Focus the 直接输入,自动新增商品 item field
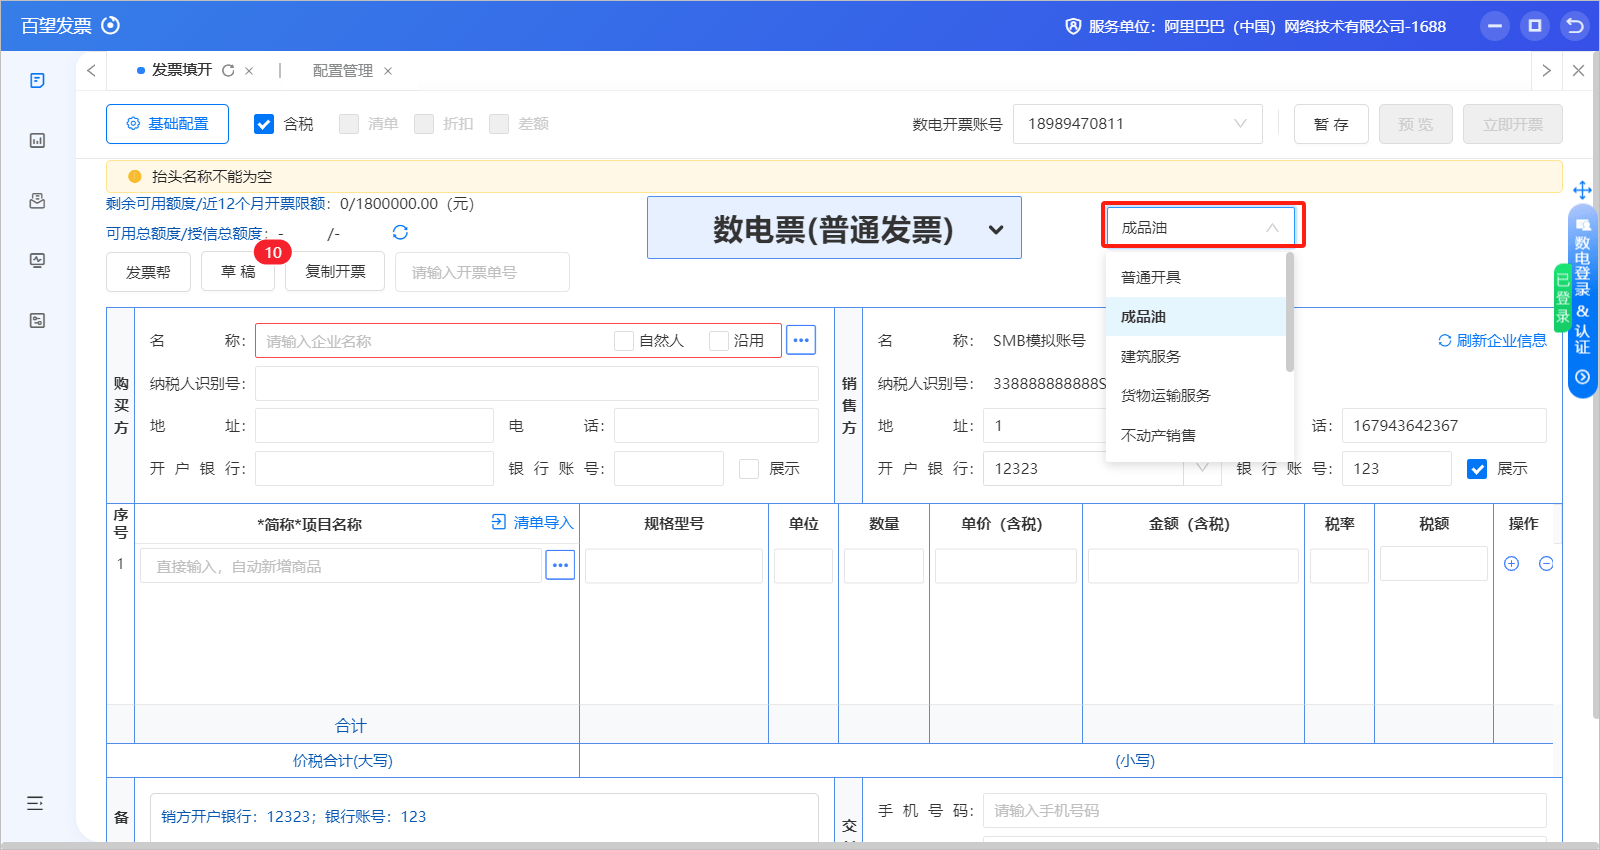Screen dimensions: 1600x850 point(341,566)
